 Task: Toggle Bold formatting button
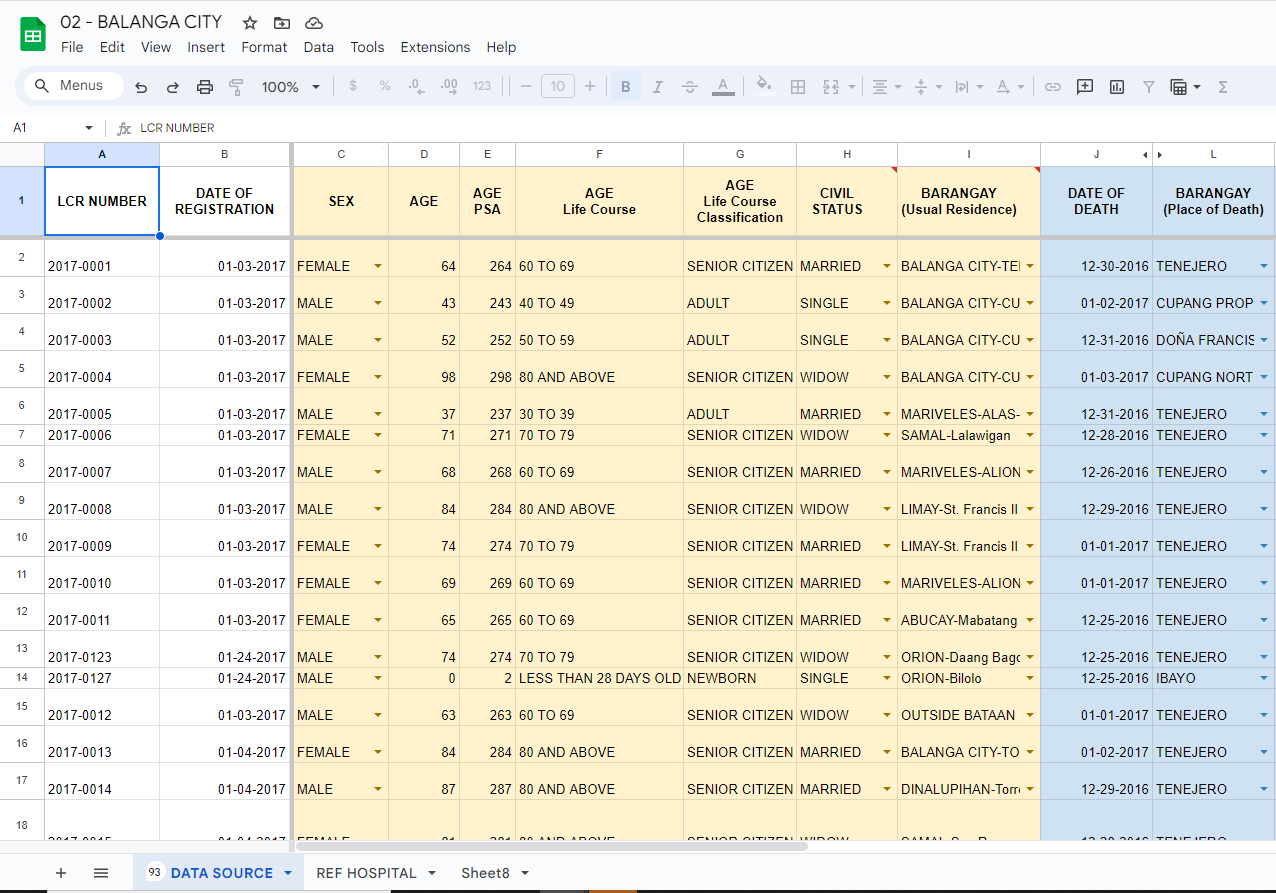pyautogui.click(x=626, y=87)
